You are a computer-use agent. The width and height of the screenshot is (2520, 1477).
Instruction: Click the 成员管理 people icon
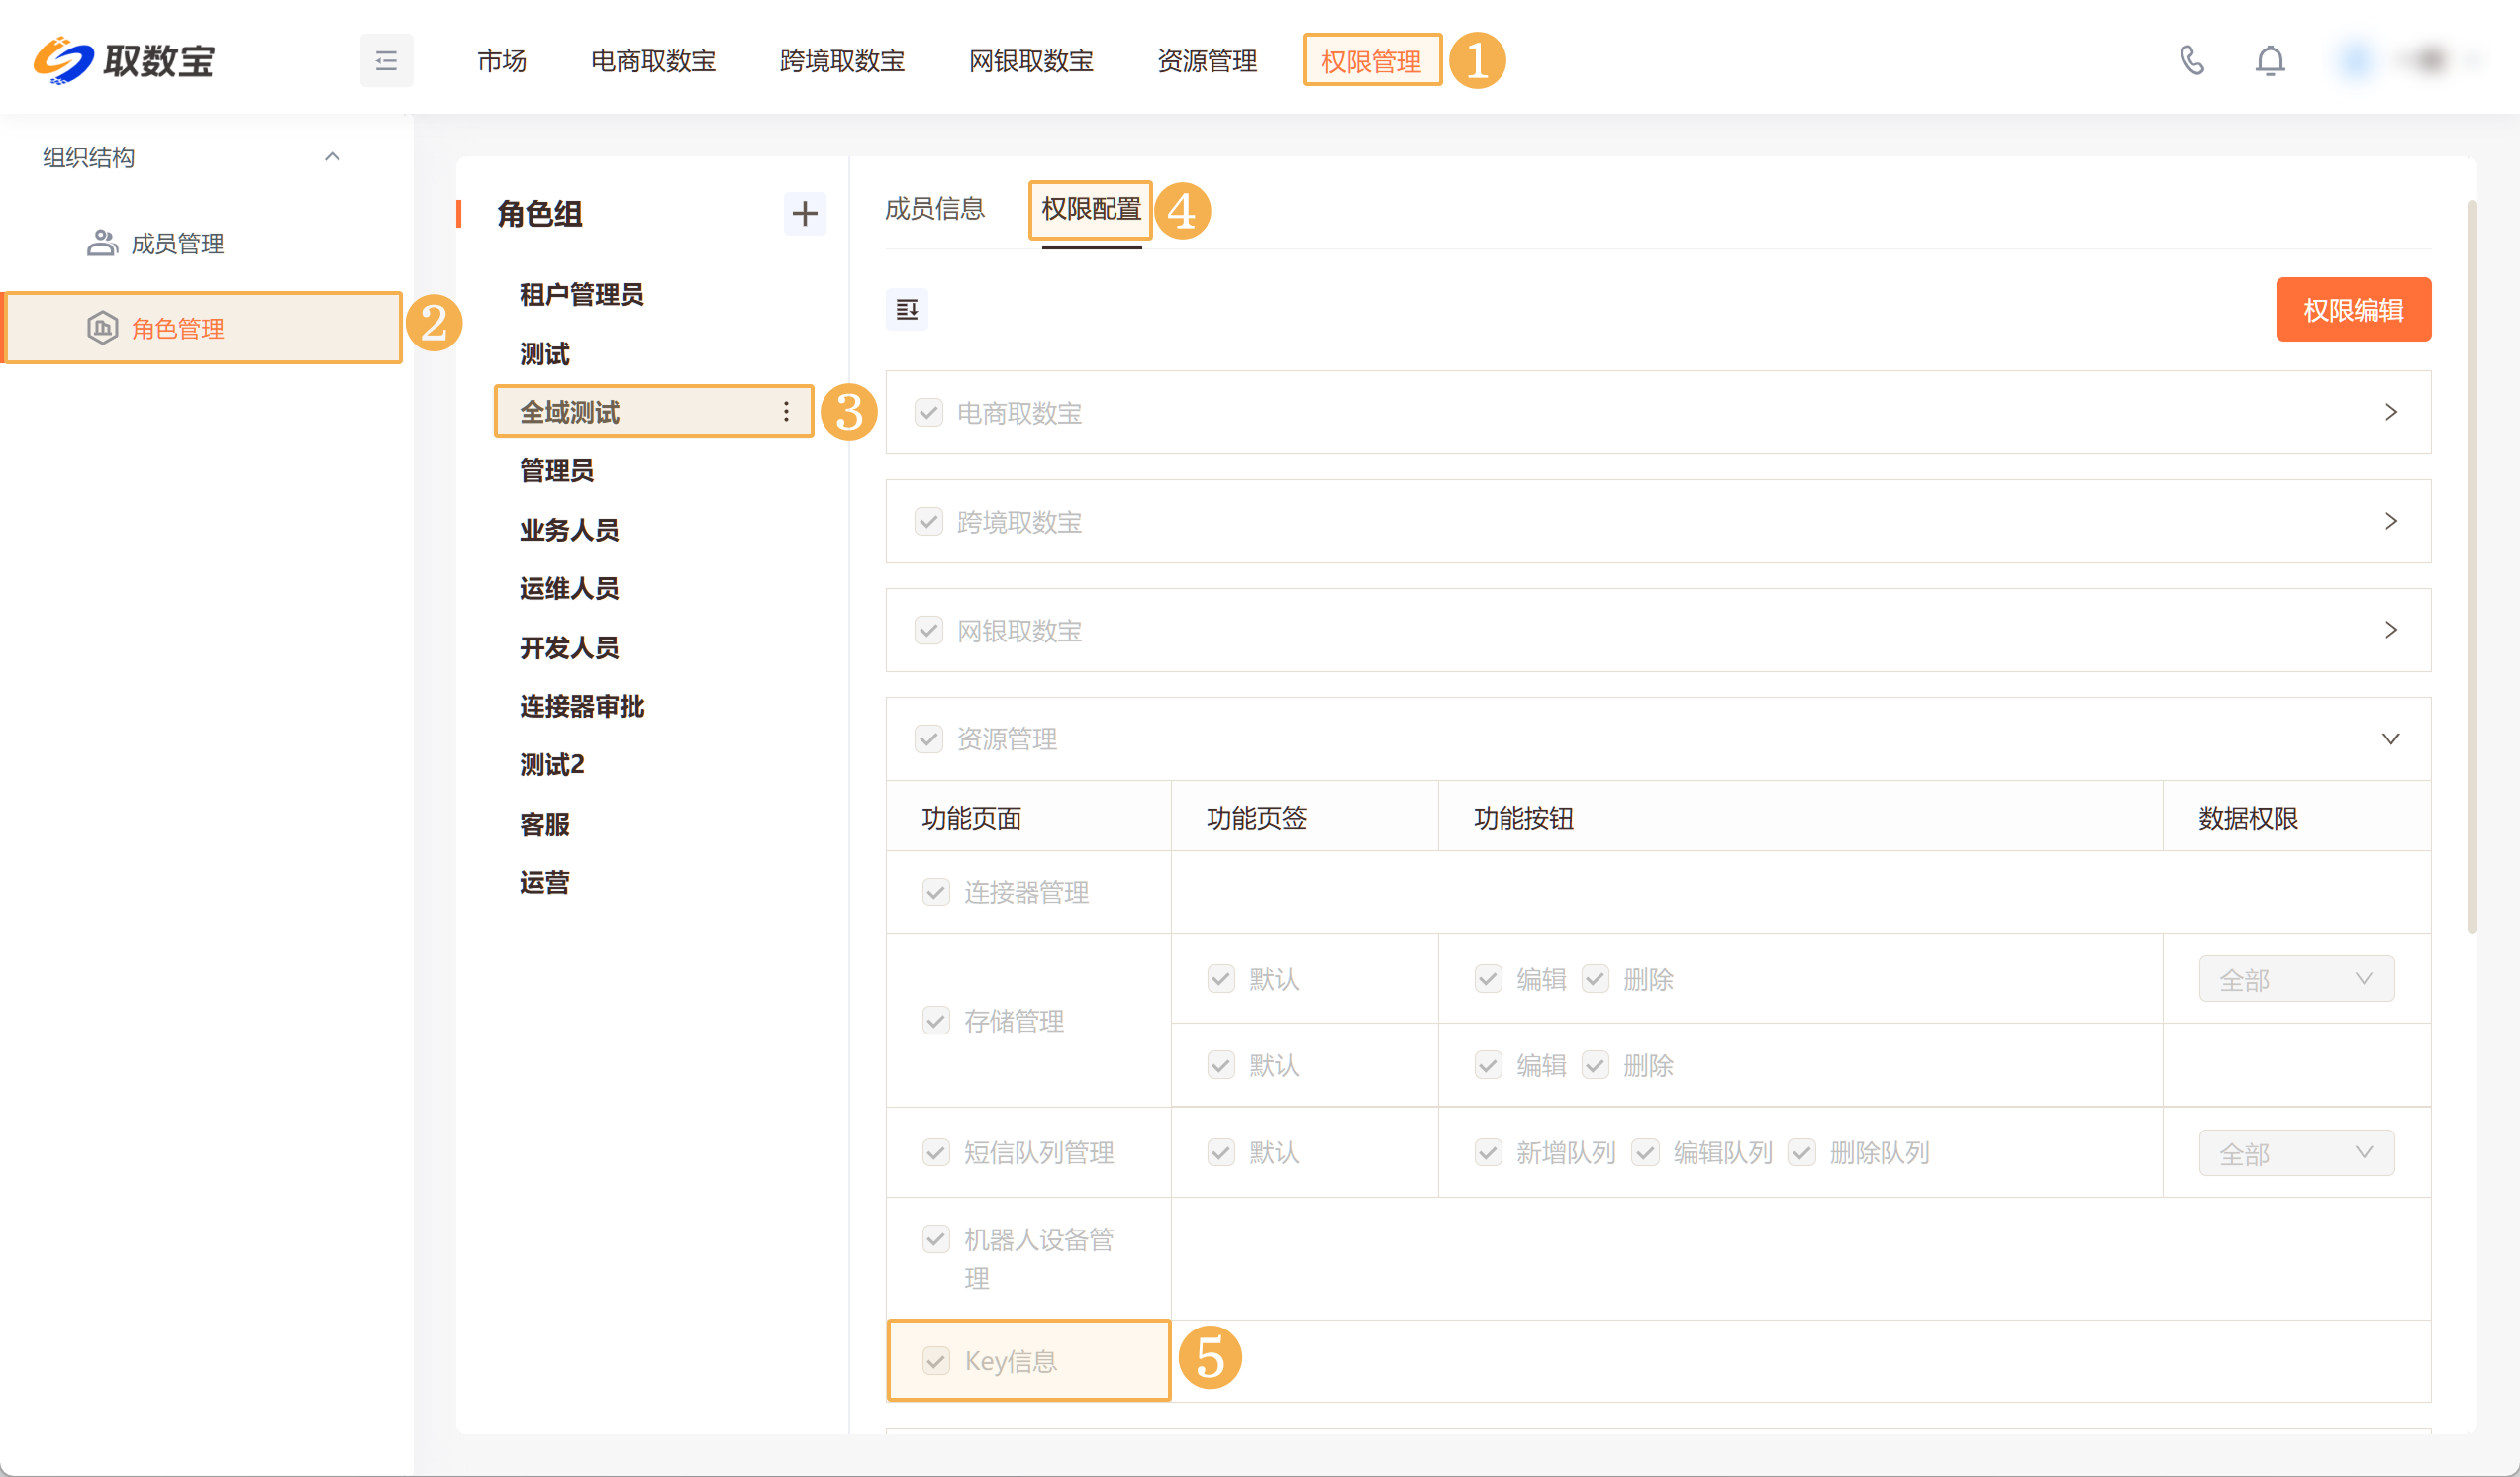[101, 243]
